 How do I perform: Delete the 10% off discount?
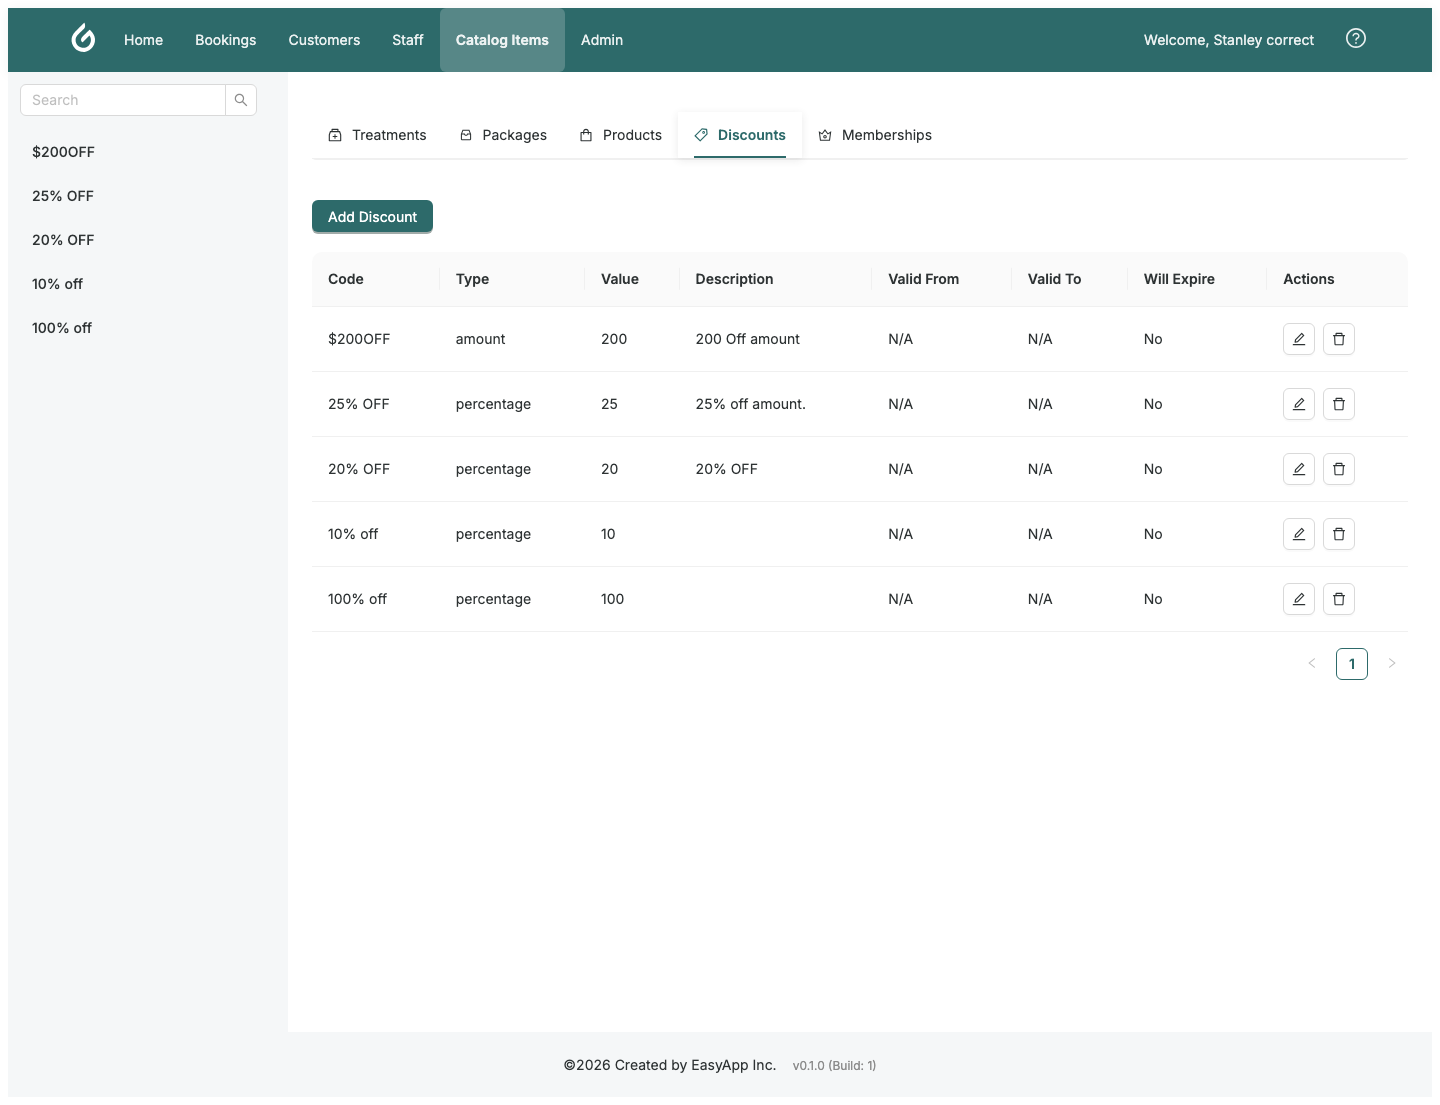point(1339,534)
